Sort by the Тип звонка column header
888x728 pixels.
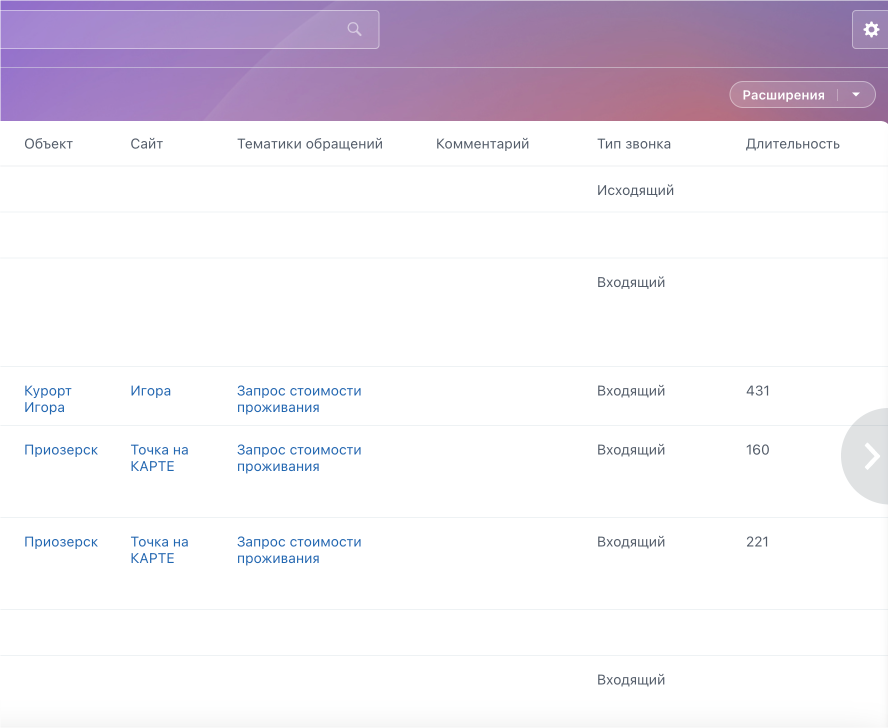point(634,144)
